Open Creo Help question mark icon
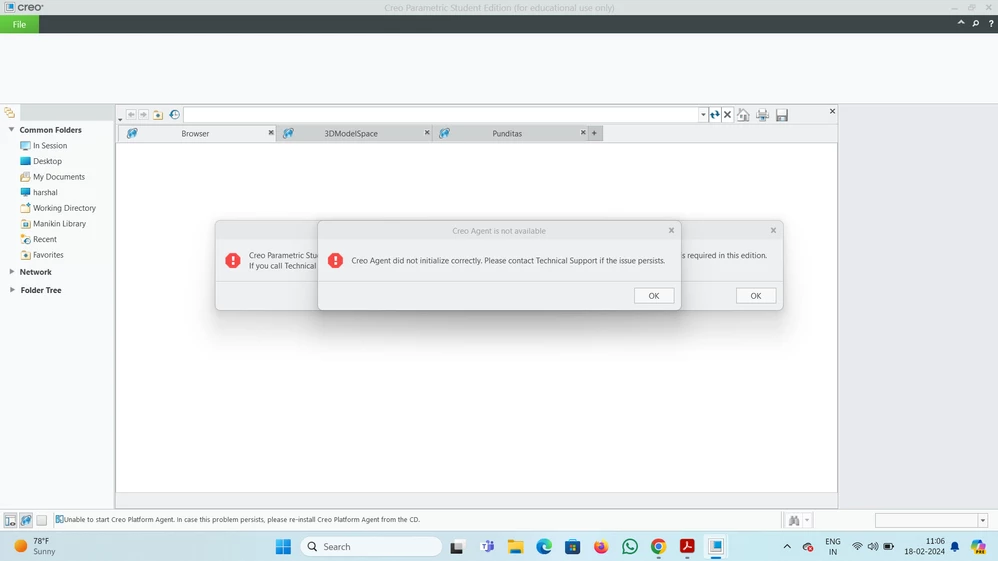 (990, 24)
